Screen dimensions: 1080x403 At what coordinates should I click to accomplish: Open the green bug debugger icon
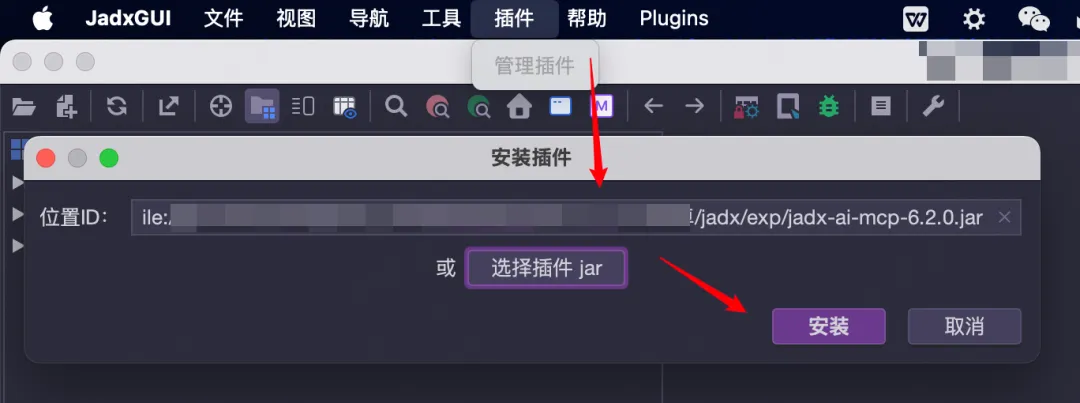tap(829, 106)
